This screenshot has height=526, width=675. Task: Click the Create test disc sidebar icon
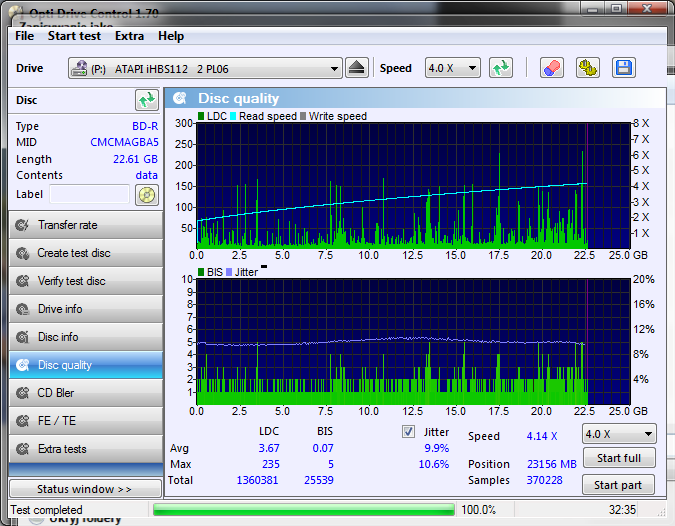[x=22, y=253]
